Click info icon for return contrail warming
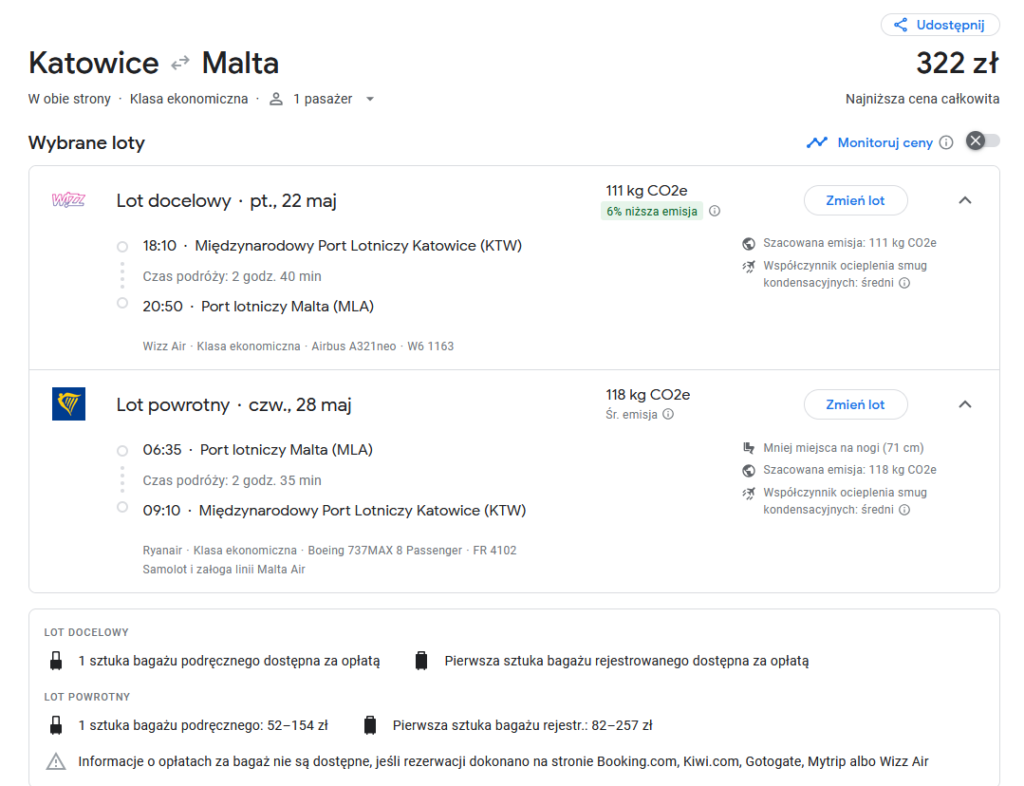Image resolution: width=1024 pixels, height=786 pixels. click(x=905, y=510)
